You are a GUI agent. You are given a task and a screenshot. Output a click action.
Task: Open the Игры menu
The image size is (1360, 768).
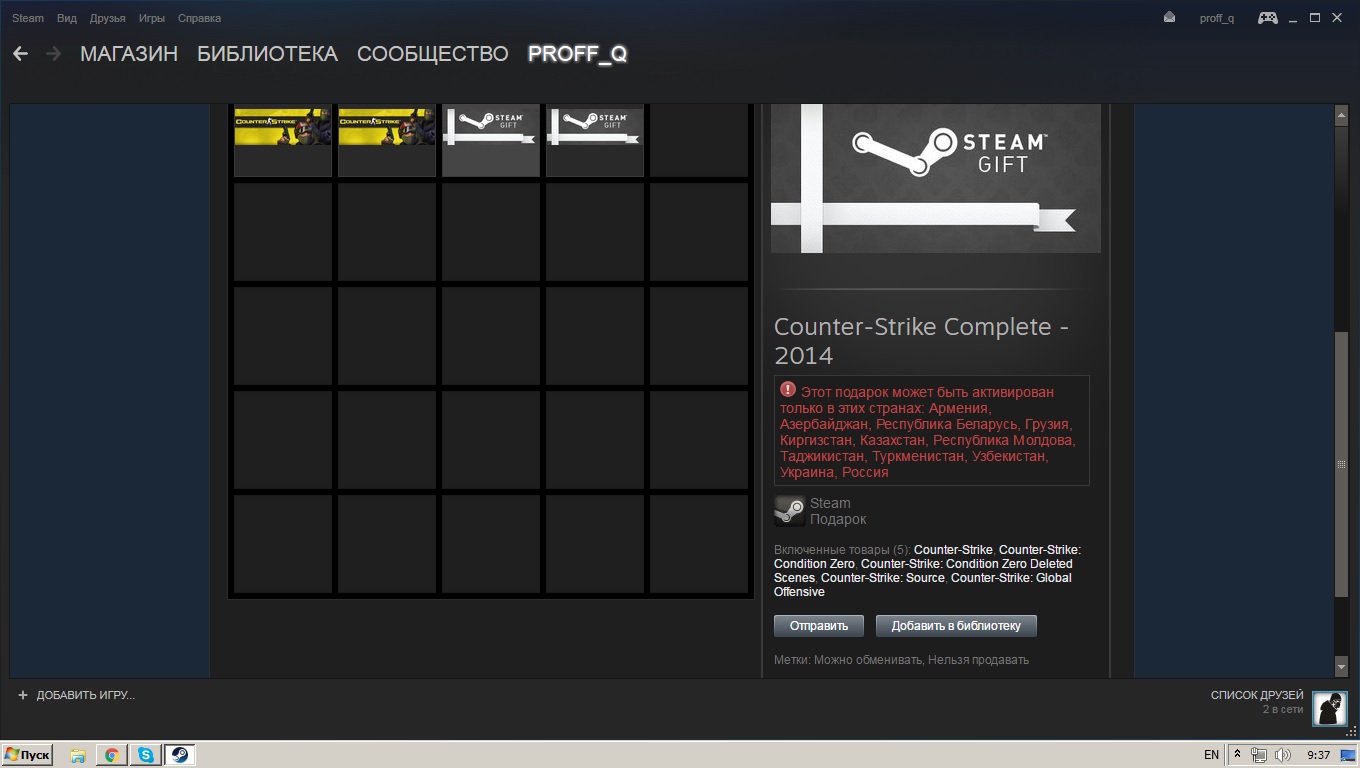[152, 18]
